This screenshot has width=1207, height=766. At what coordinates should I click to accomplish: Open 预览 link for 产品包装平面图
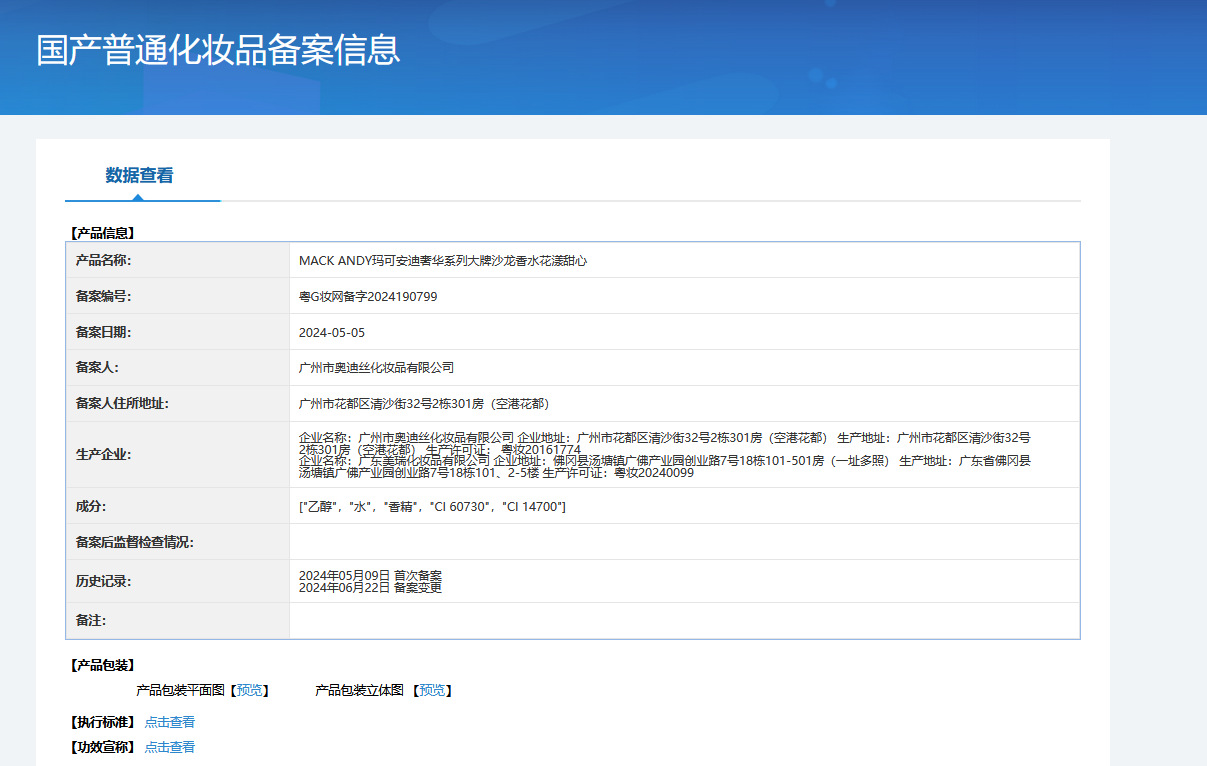point(250,690)
